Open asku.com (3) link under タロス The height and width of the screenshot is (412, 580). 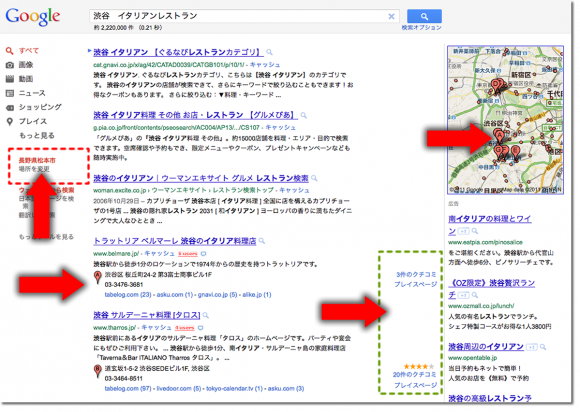(x=286, y=389)
